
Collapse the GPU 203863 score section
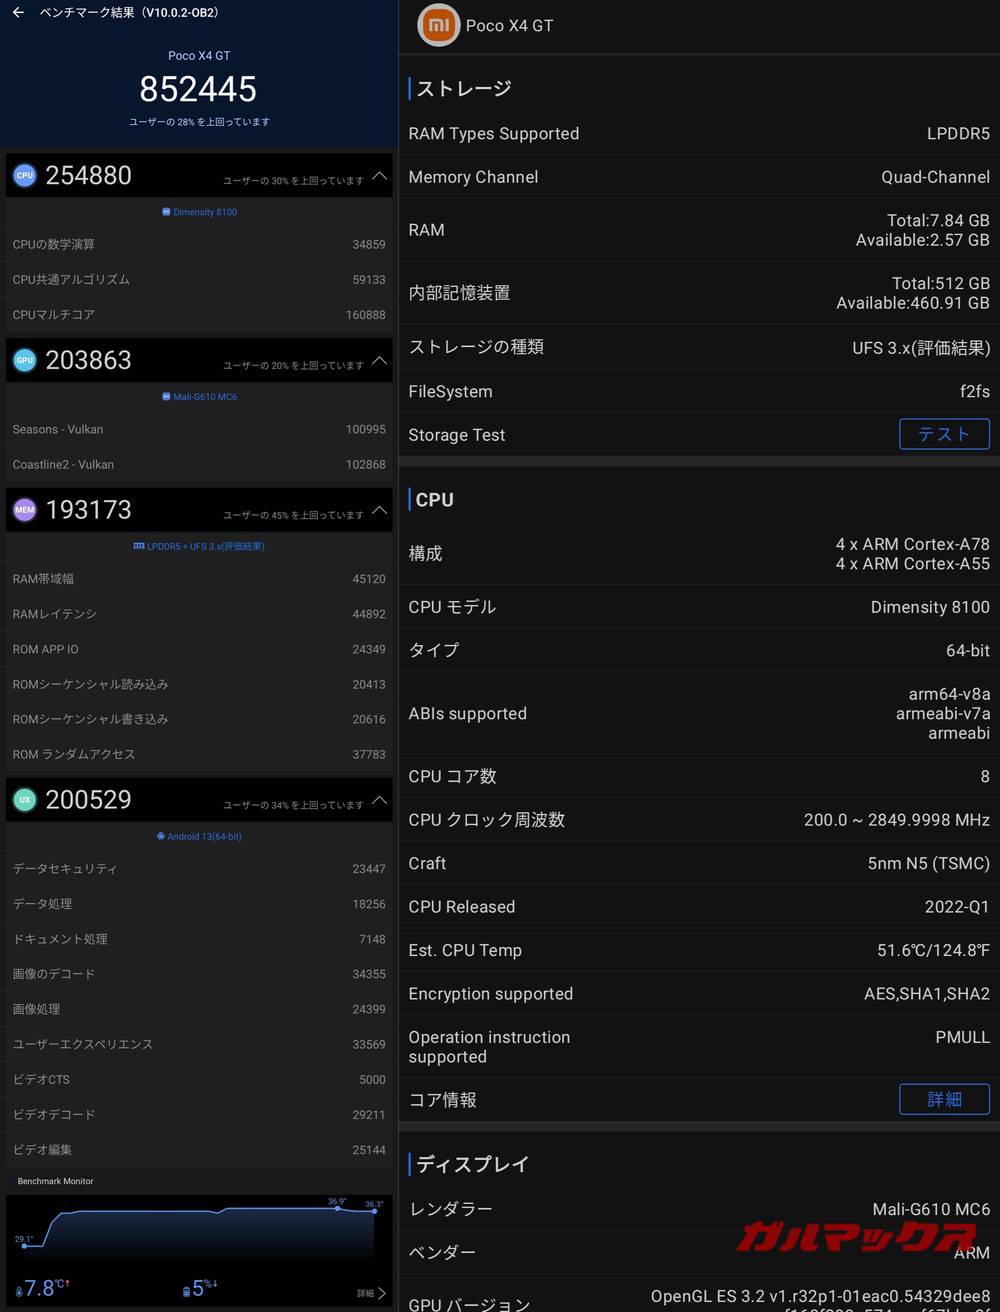(379, 362)
